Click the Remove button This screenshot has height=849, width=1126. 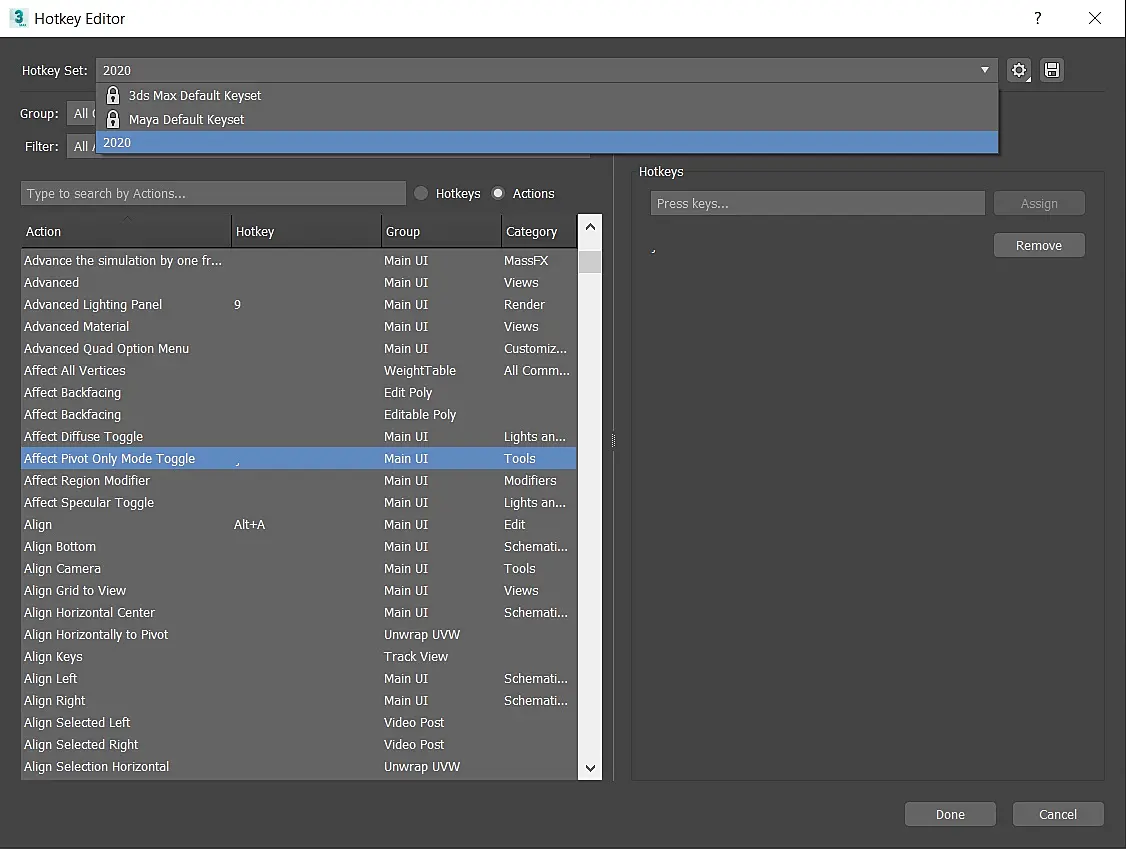[x=1039, y=246]
